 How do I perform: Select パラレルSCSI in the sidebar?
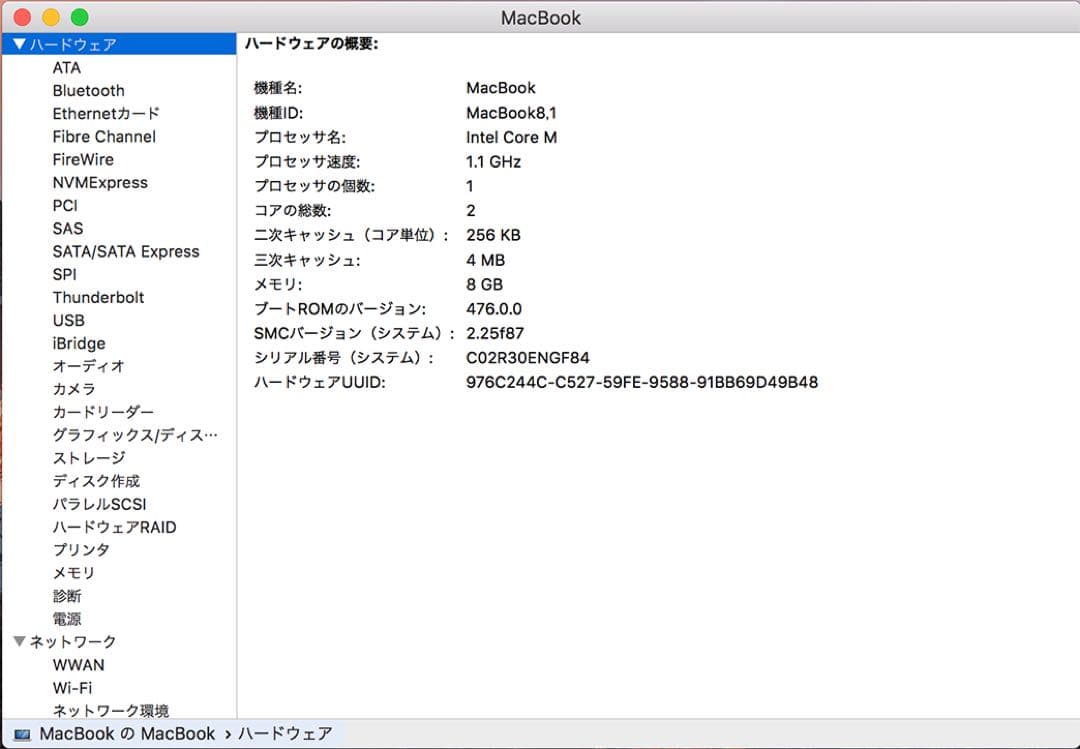pos(99,504)
